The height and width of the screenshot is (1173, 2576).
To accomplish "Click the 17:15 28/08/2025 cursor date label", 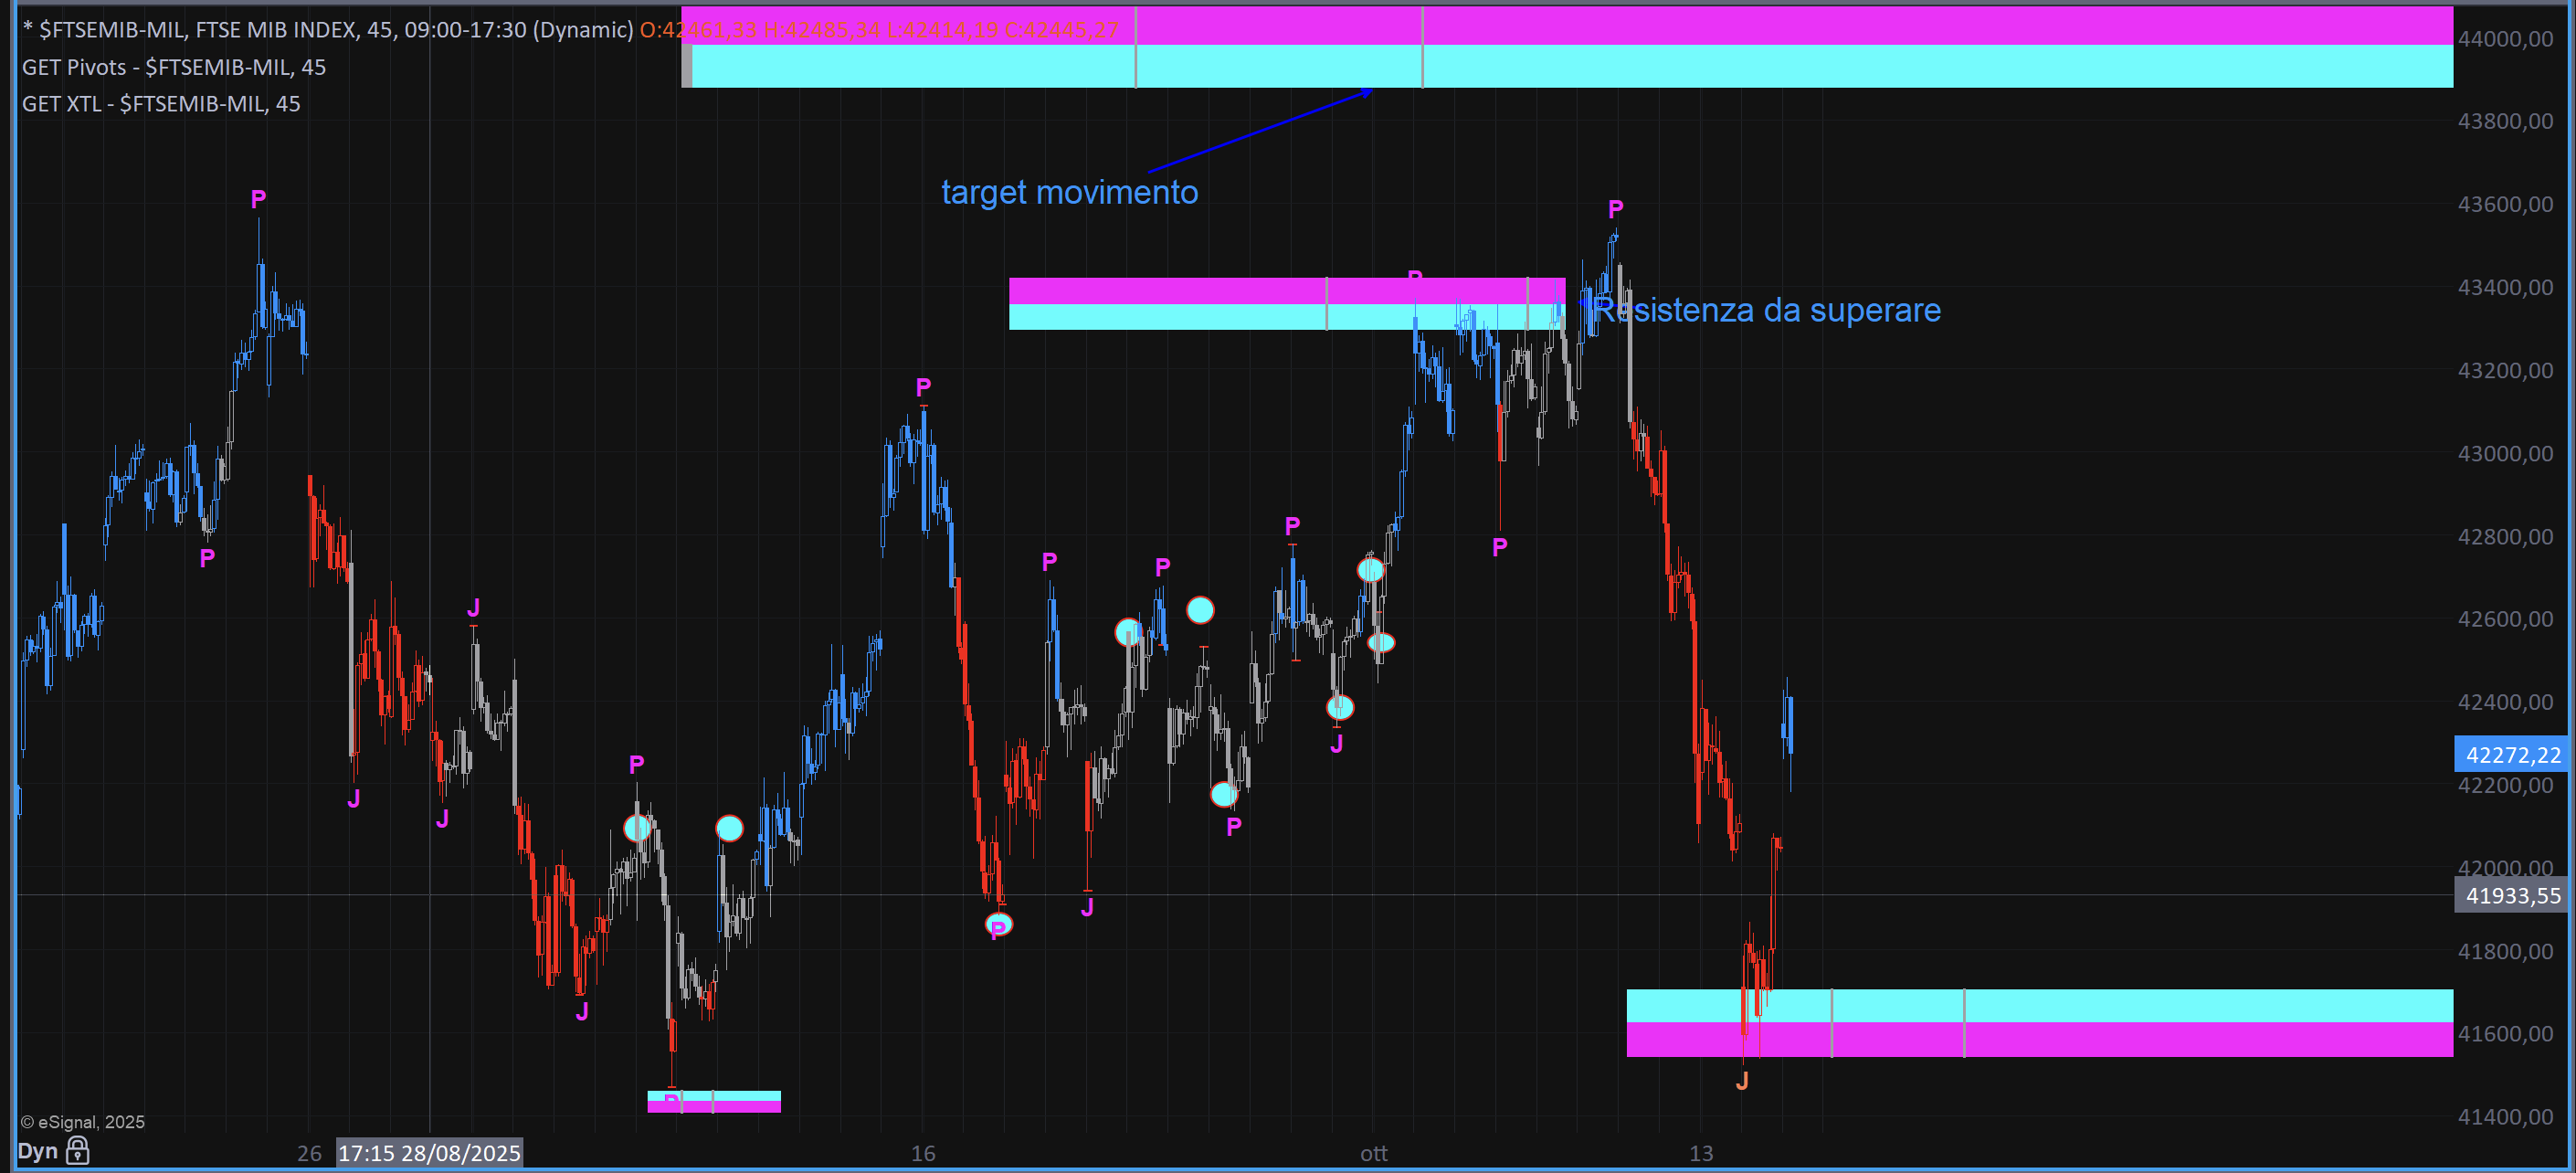I will [429, 1153].
